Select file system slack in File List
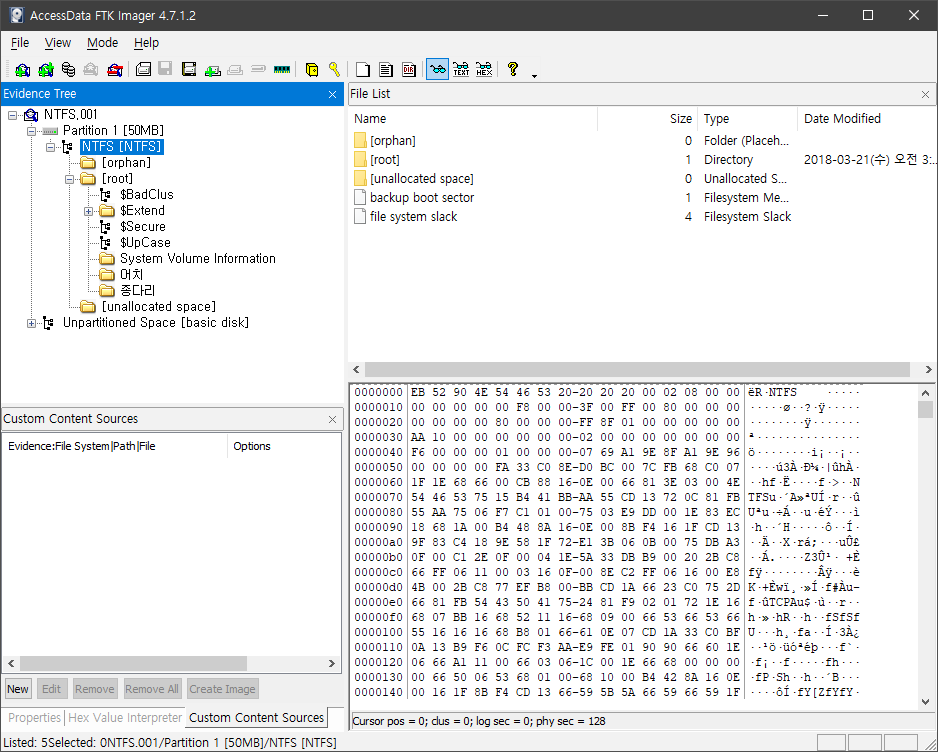The image size is (938, 752). tap(413, 217)
